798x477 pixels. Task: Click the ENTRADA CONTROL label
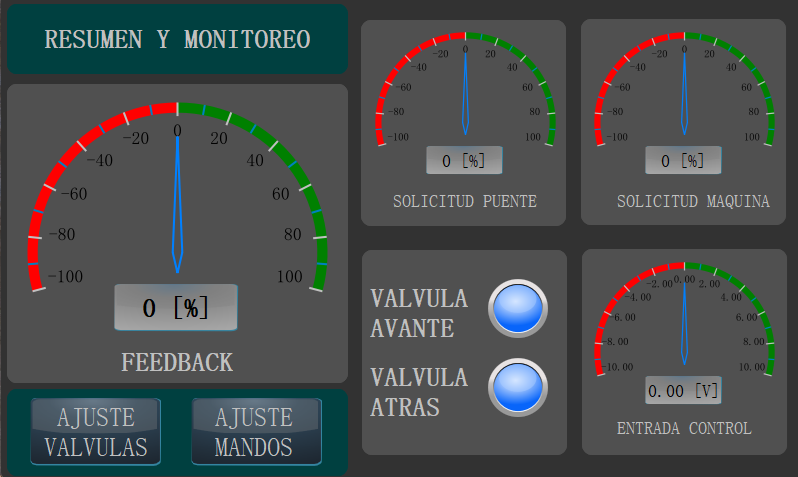[x=685, y=428]
